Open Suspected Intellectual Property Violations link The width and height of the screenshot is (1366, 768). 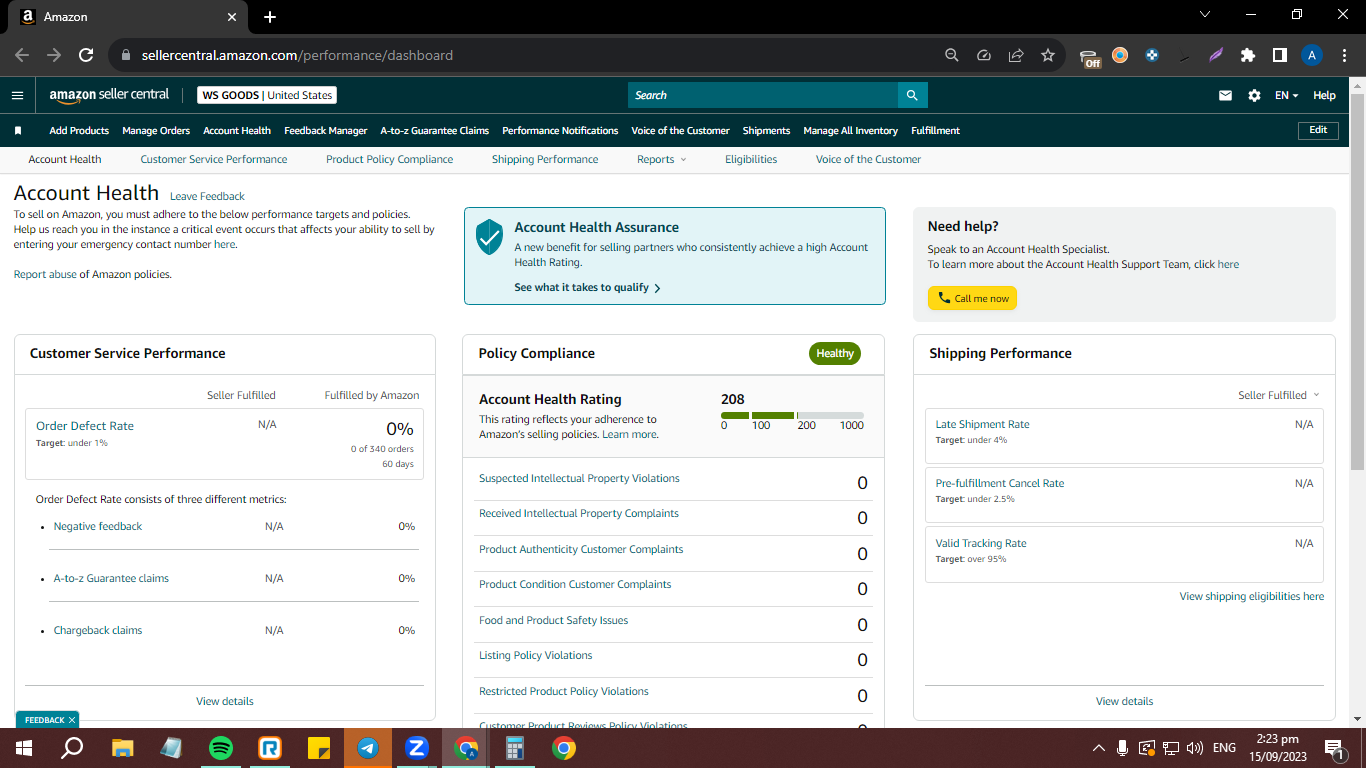[x=579, y=478]
